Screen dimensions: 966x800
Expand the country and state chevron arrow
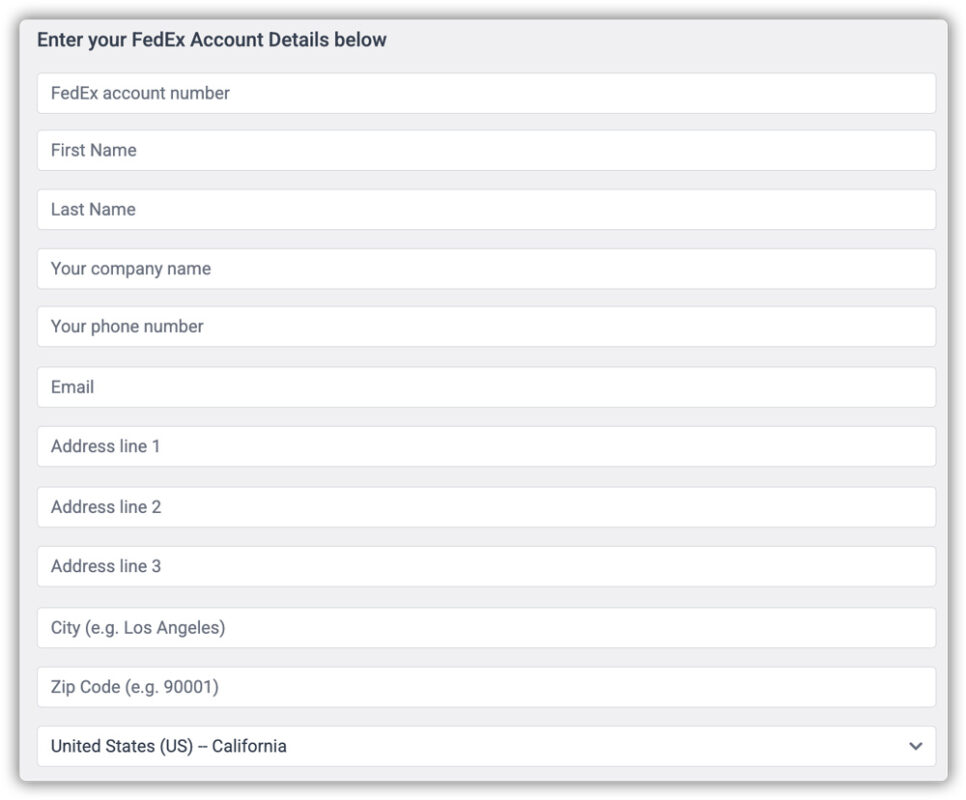(x=915, y=746)
